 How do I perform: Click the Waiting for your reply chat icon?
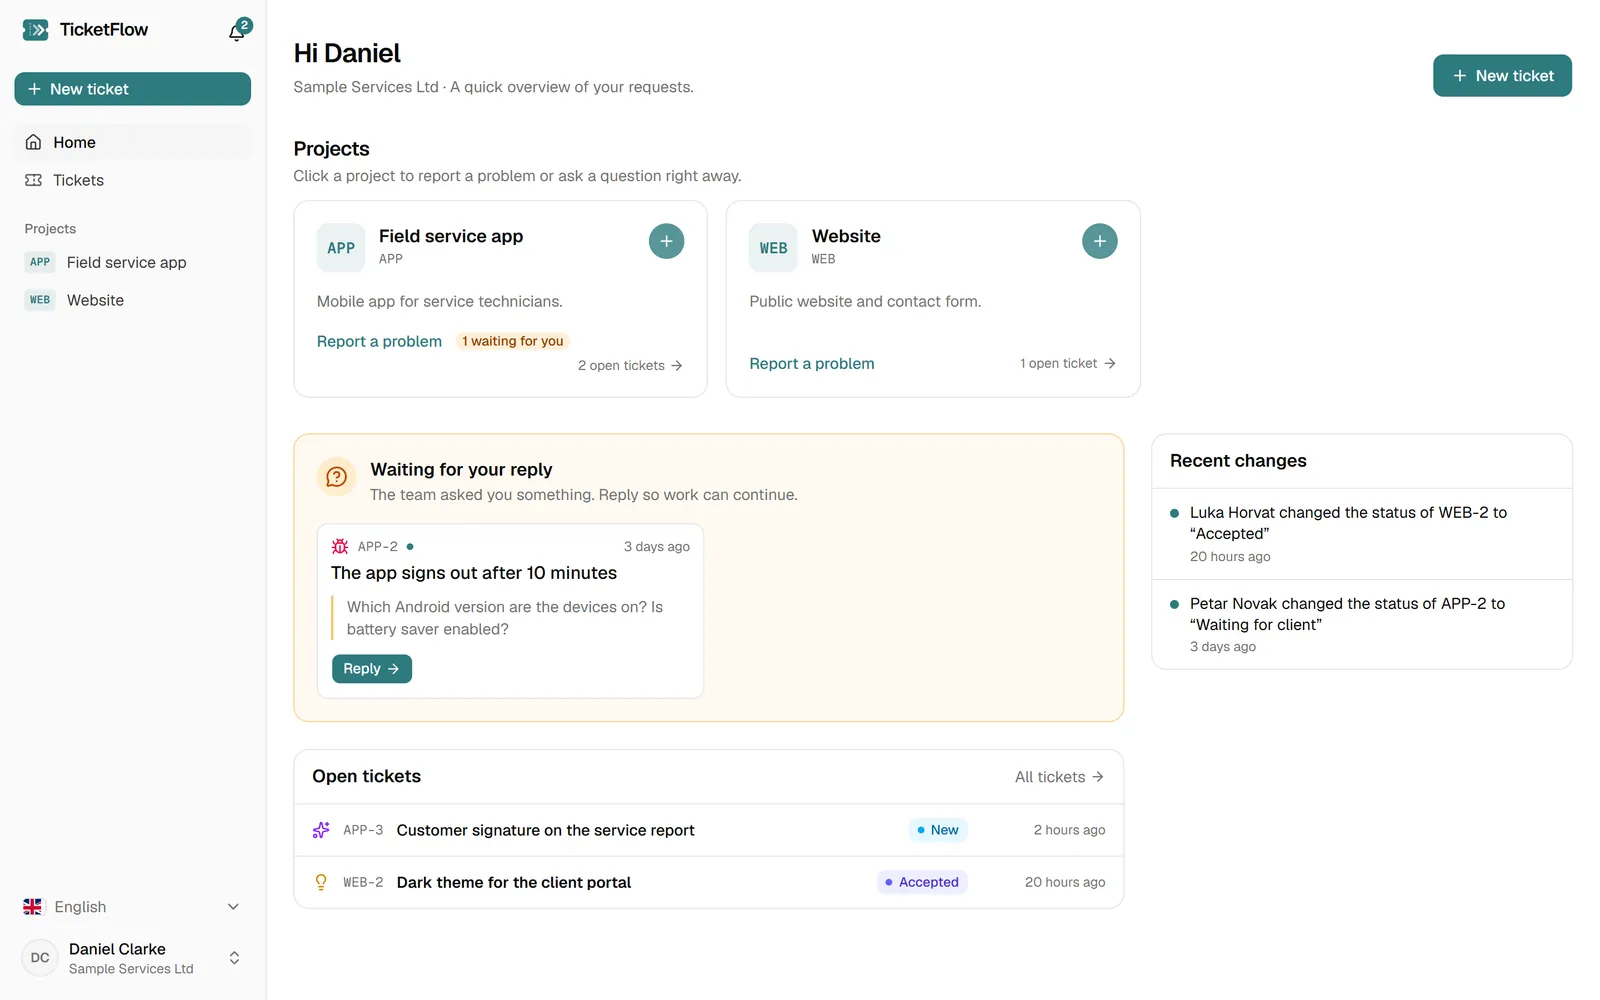click(x=337, y=477)
